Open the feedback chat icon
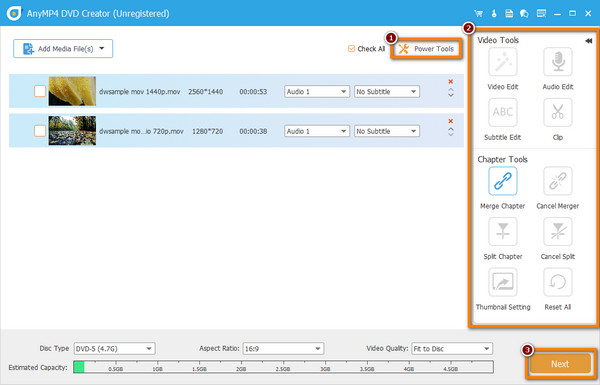 pos(524,14)
